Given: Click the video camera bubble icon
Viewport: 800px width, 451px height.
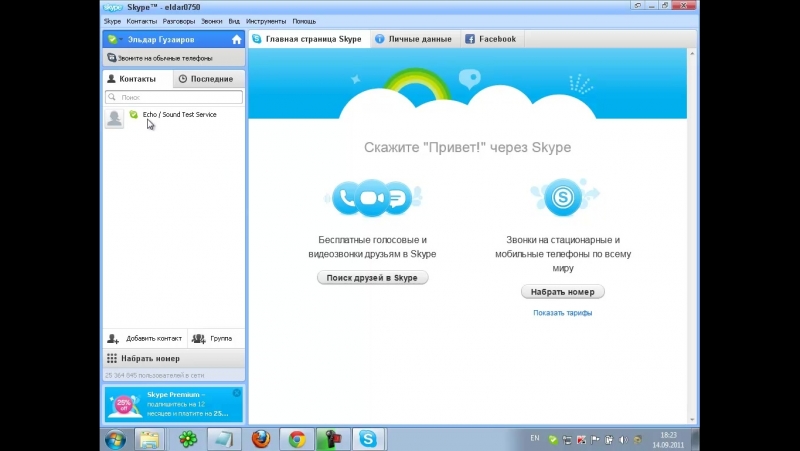Looking at the screenshot, I should [x=372, y=197].
